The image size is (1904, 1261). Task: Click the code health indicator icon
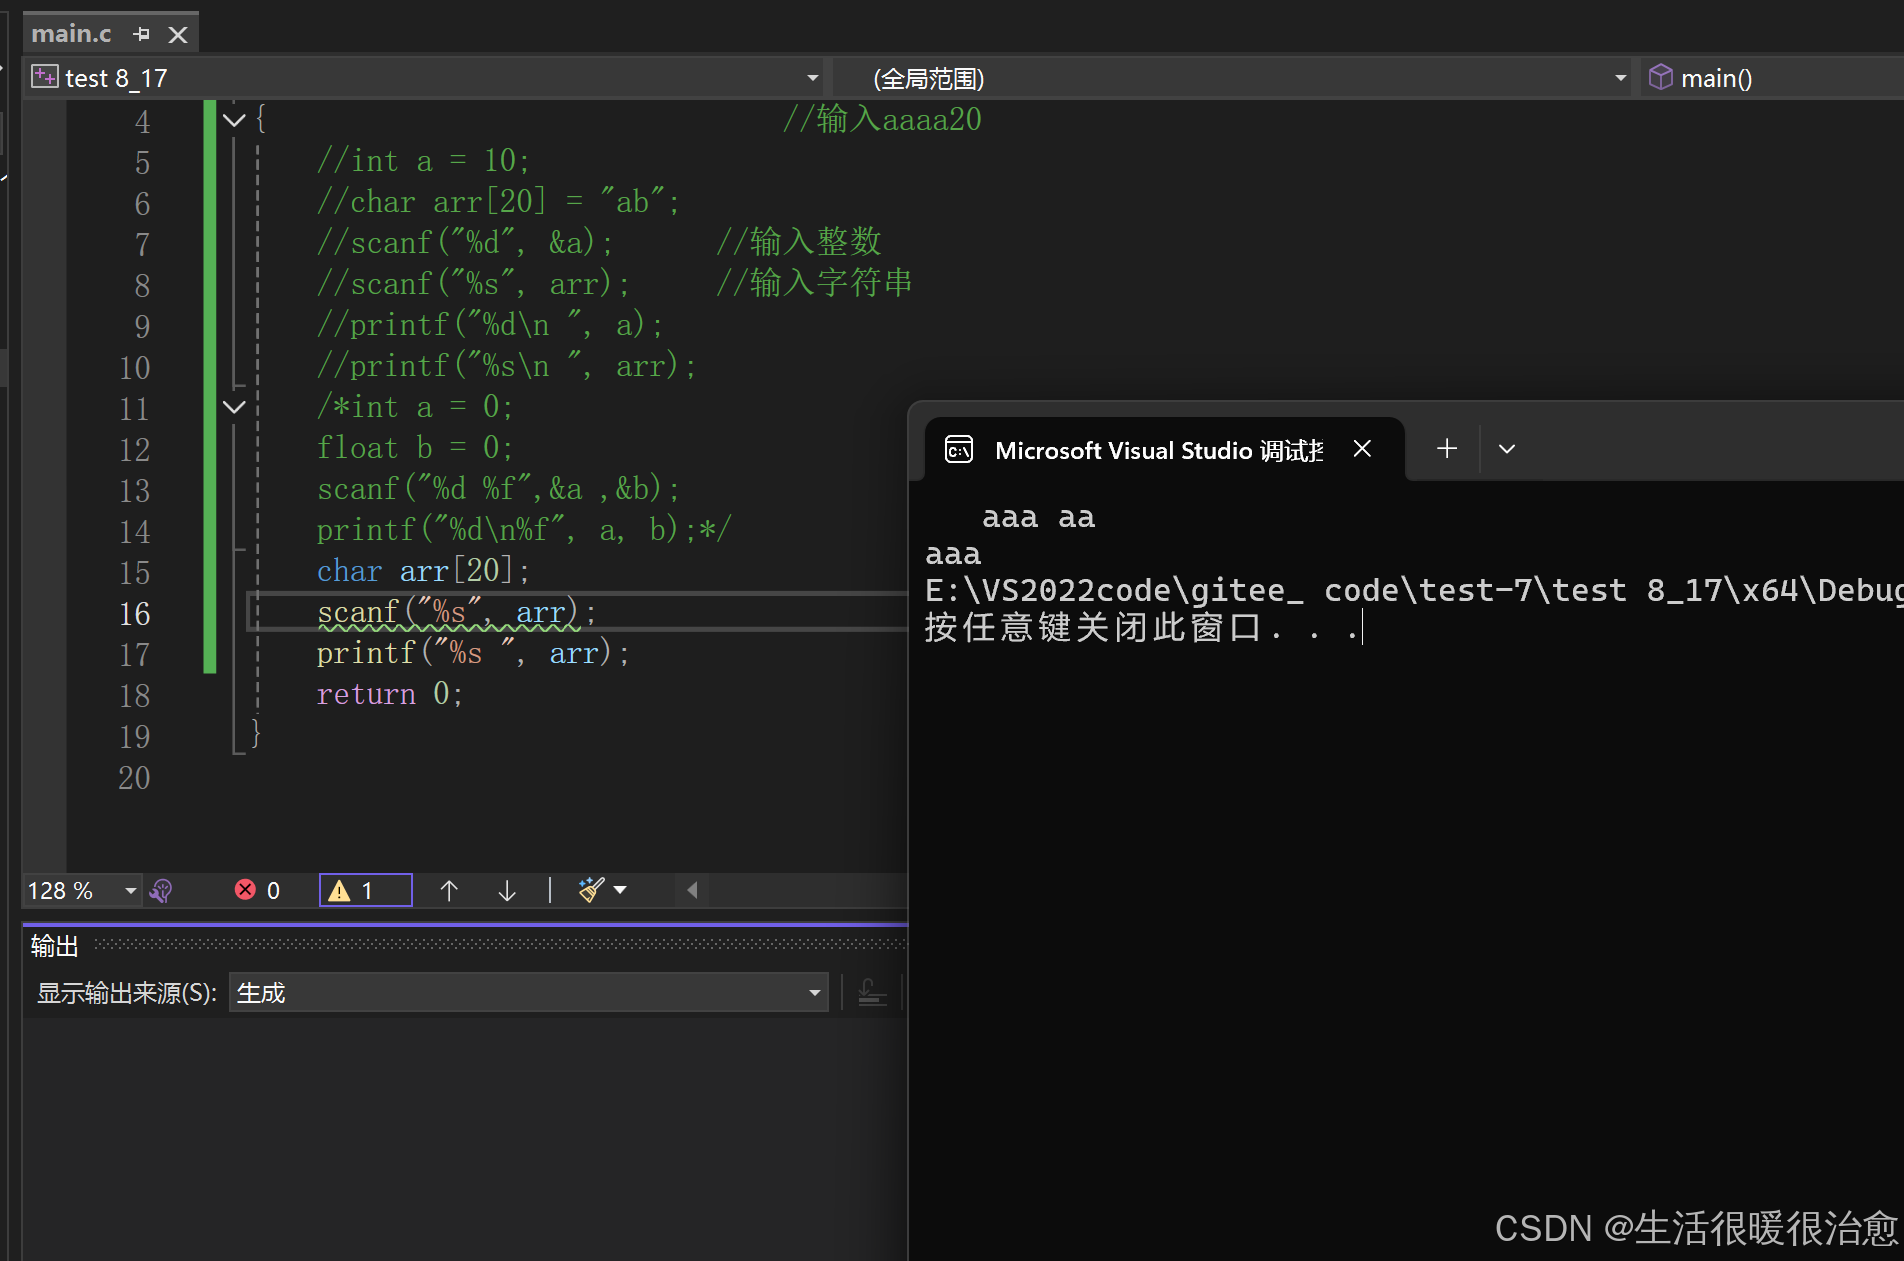pyautogui.click(x=161, y=890)
